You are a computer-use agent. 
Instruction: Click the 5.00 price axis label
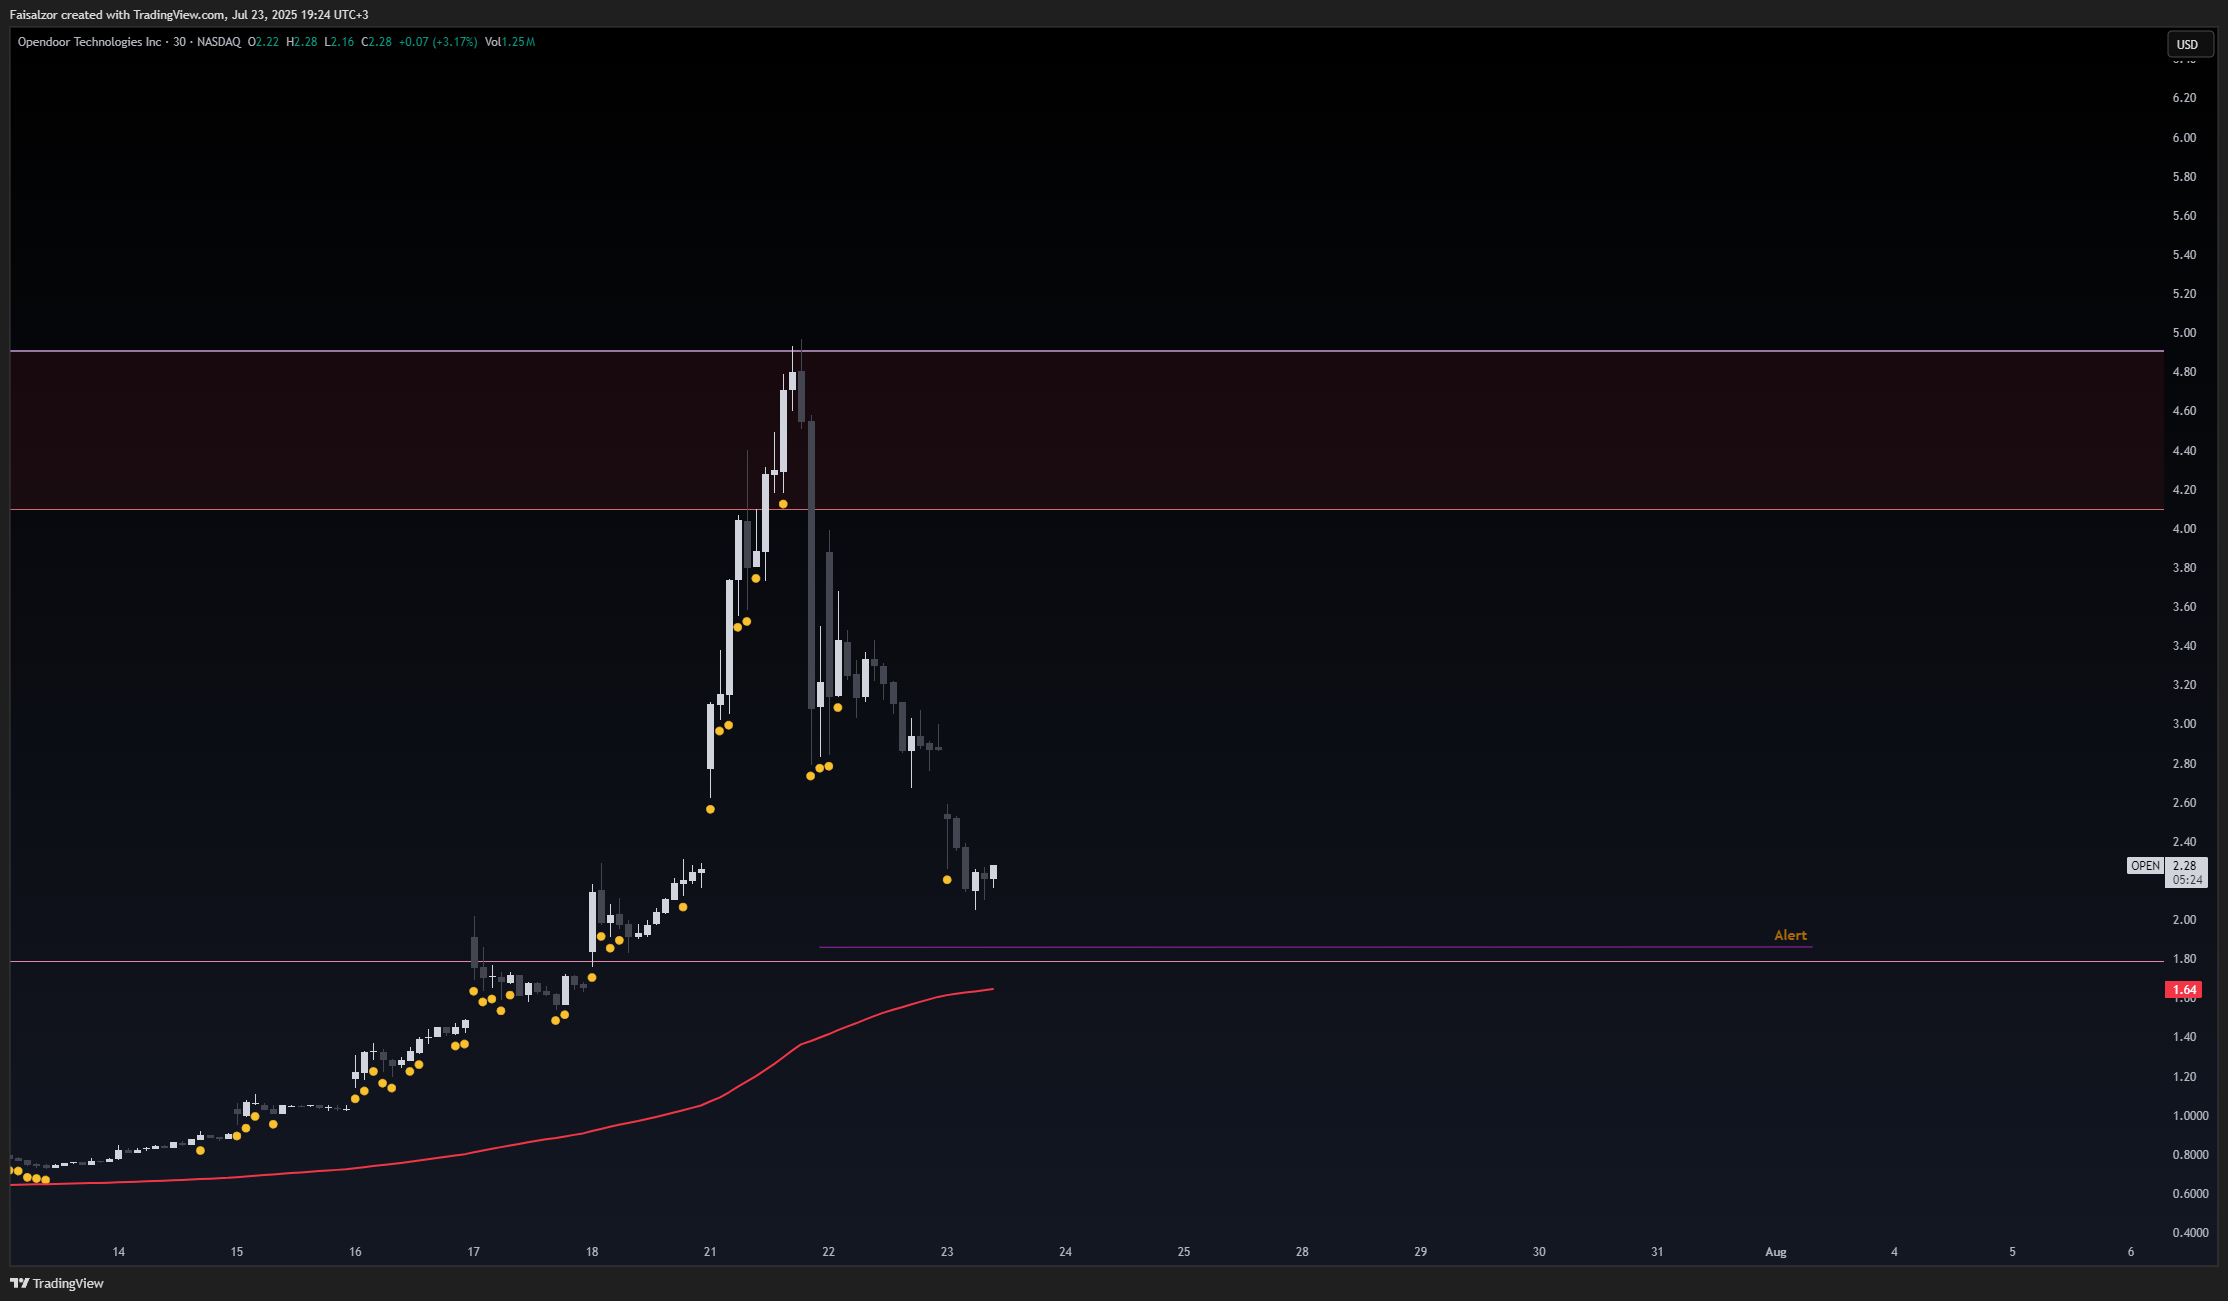[2184, 333]
